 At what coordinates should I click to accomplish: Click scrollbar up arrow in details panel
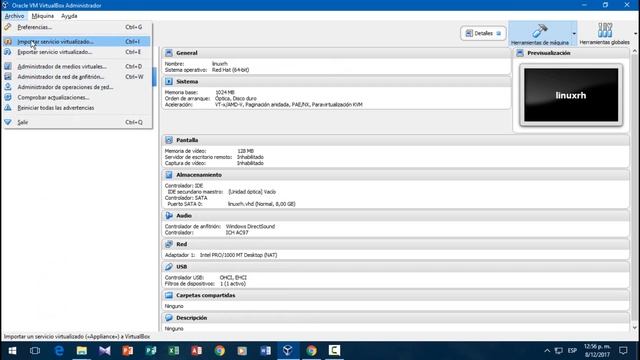pos(635,51)
